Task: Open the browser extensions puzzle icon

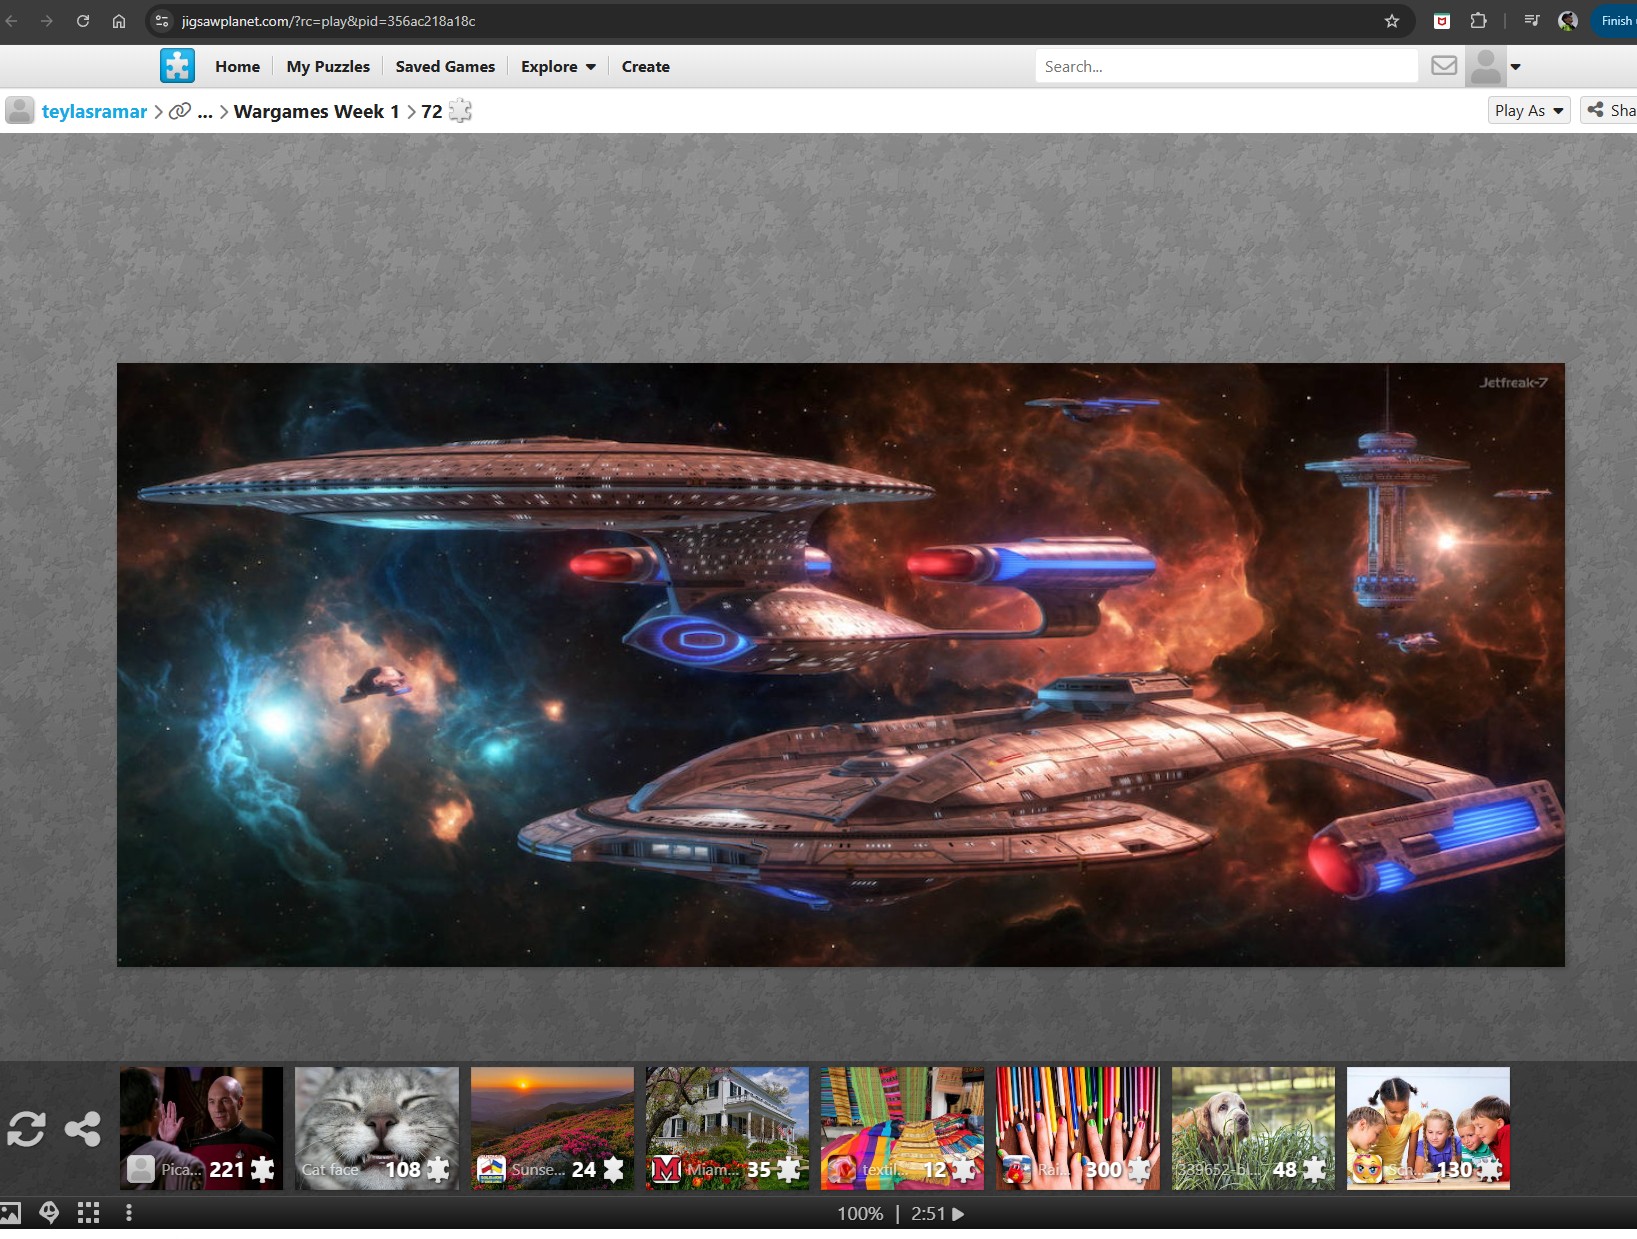Action: pos(1478,21)
